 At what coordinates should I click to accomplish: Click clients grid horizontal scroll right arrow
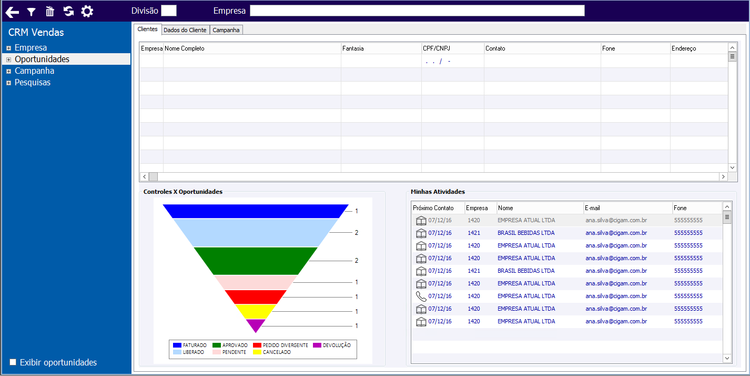(x=723, y=177)
